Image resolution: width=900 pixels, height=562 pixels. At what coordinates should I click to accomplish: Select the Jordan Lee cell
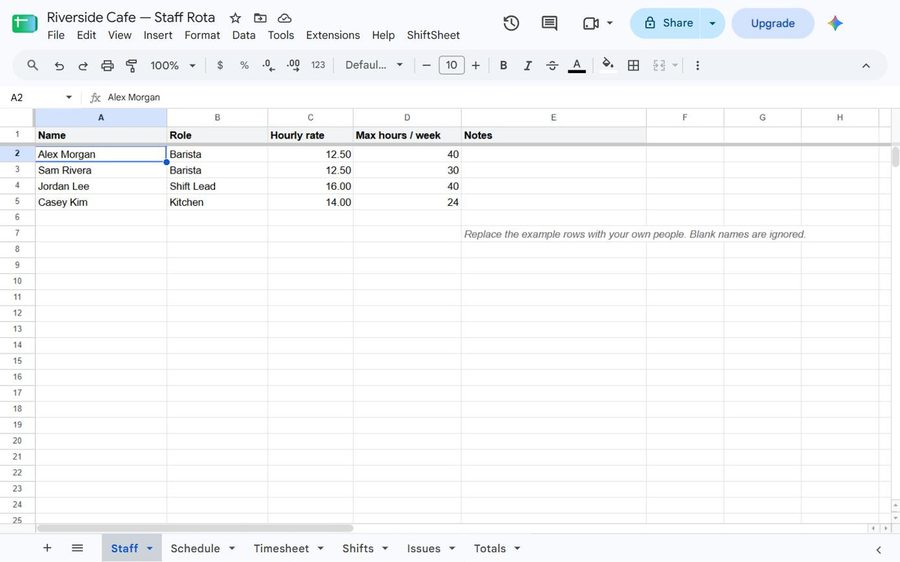[x=101, y=186]
